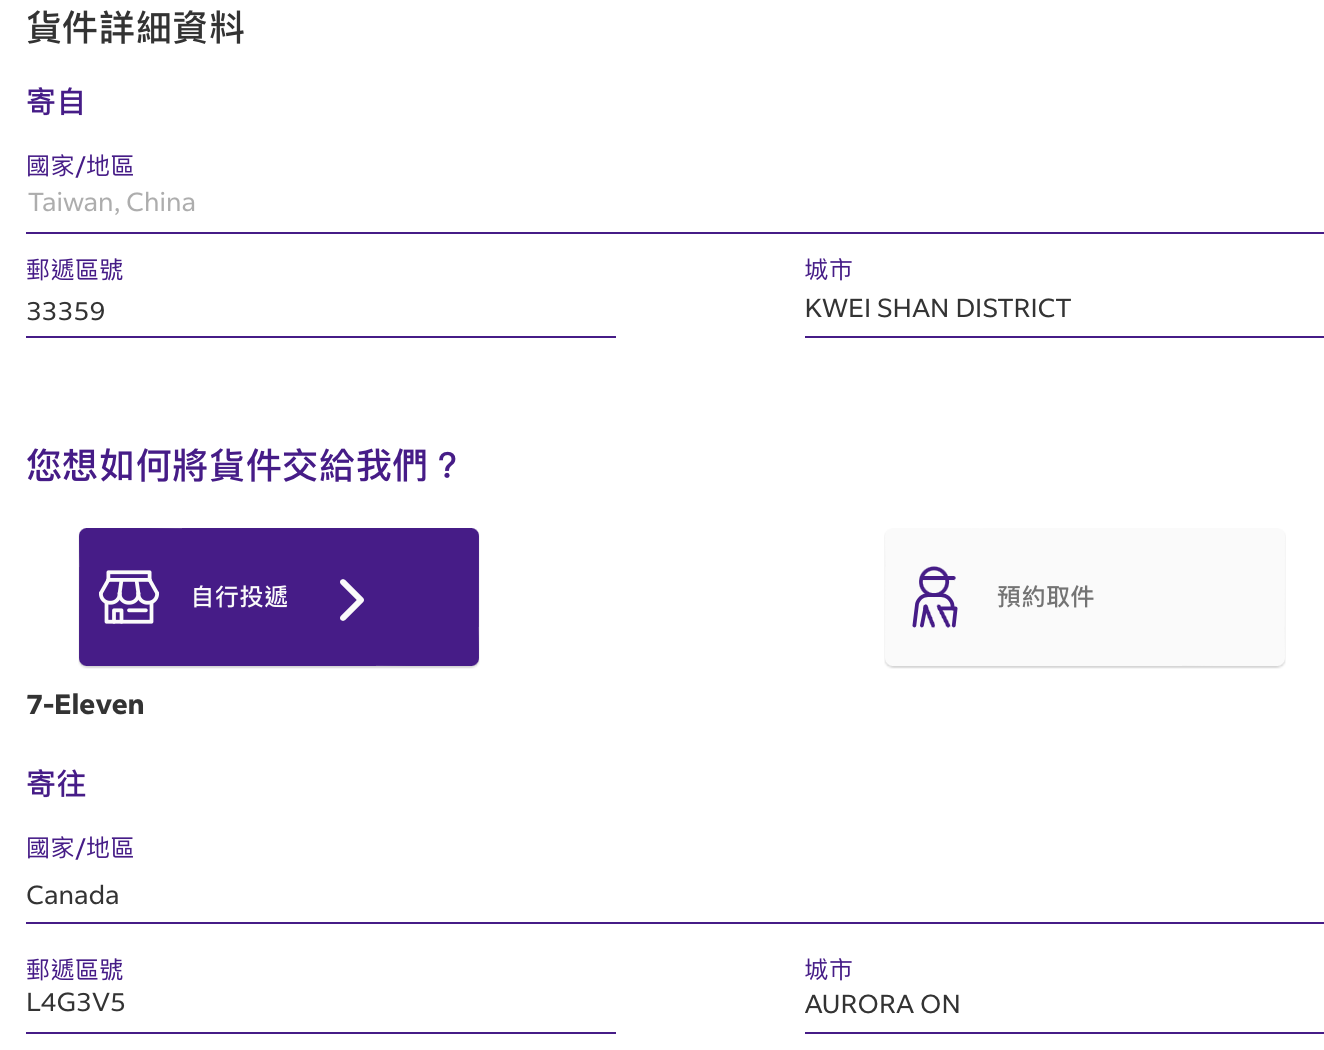The height and width of the screenshot is (1050, 1324).
Task: Choose the 預約取件 pickup option
Action: (1084, 597)
